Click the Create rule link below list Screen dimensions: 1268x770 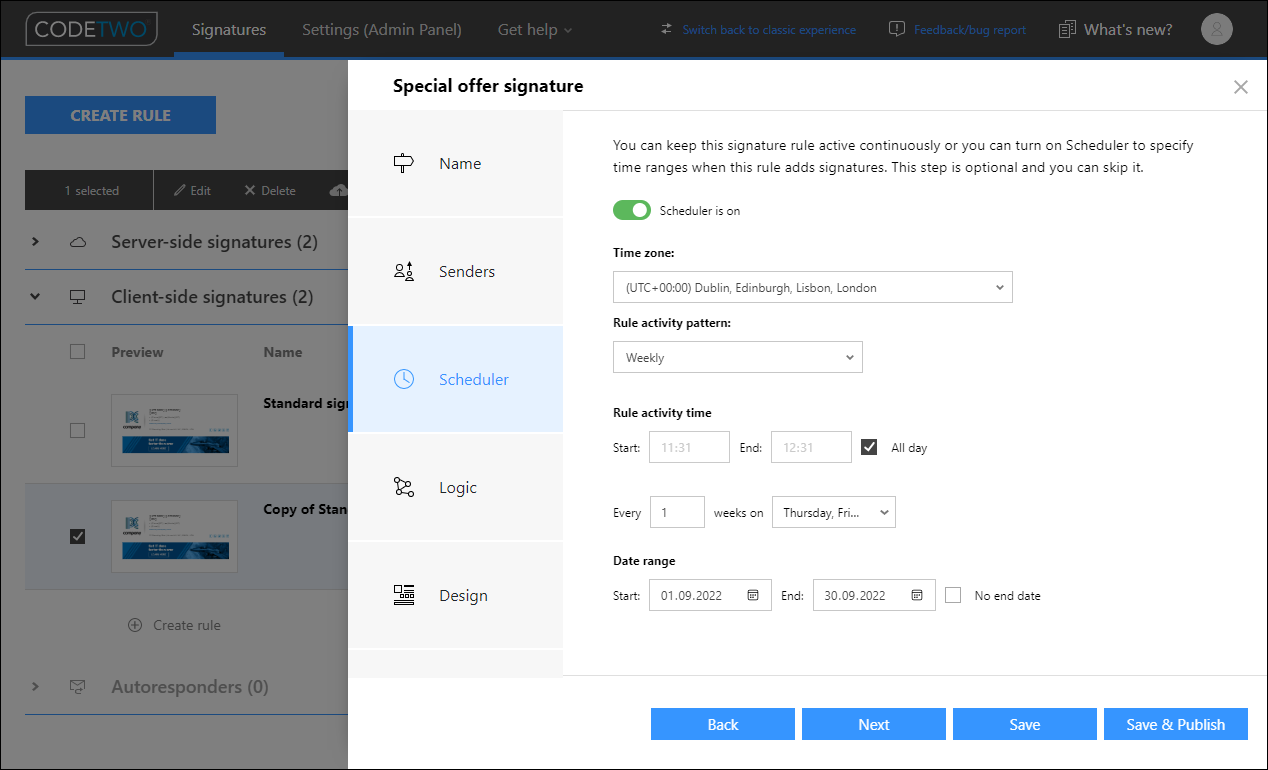tap(187, 625)
